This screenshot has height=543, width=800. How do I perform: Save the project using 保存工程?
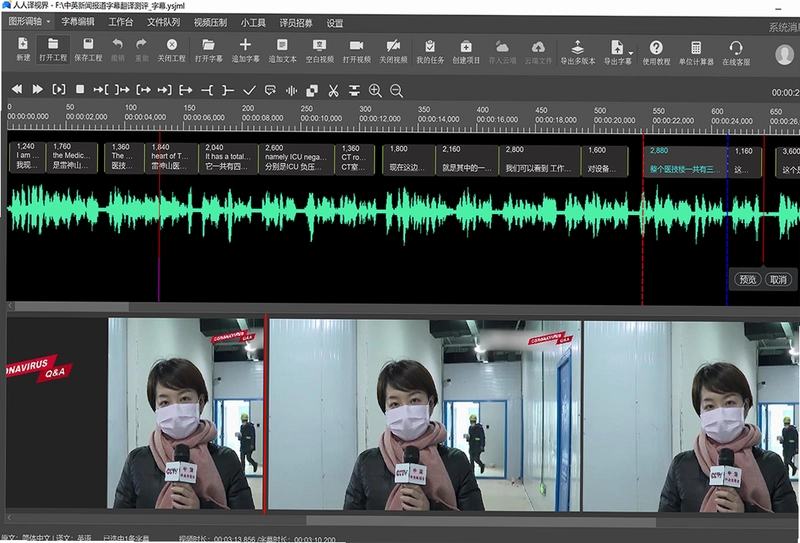click(x=88, y=50)
